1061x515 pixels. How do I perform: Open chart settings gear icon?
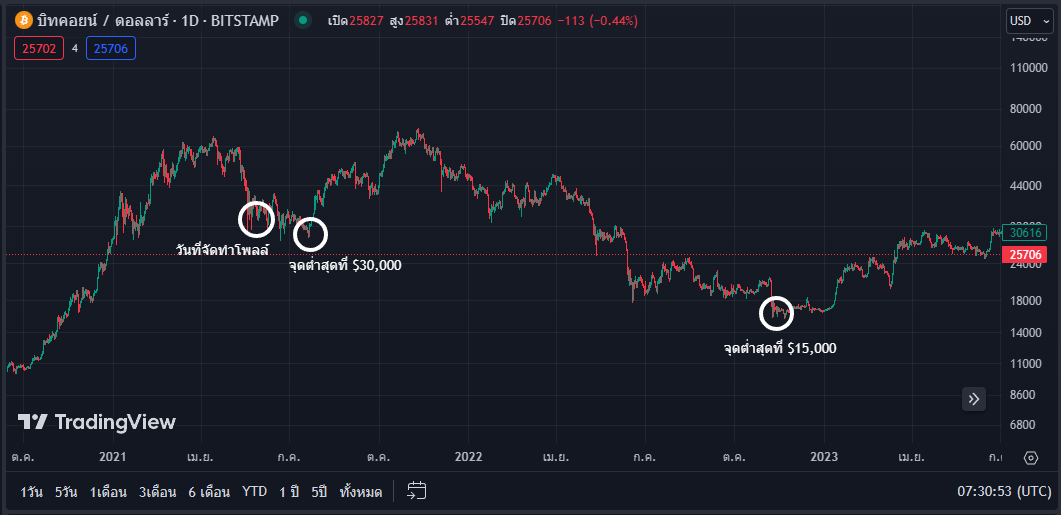pos(1031,458)
